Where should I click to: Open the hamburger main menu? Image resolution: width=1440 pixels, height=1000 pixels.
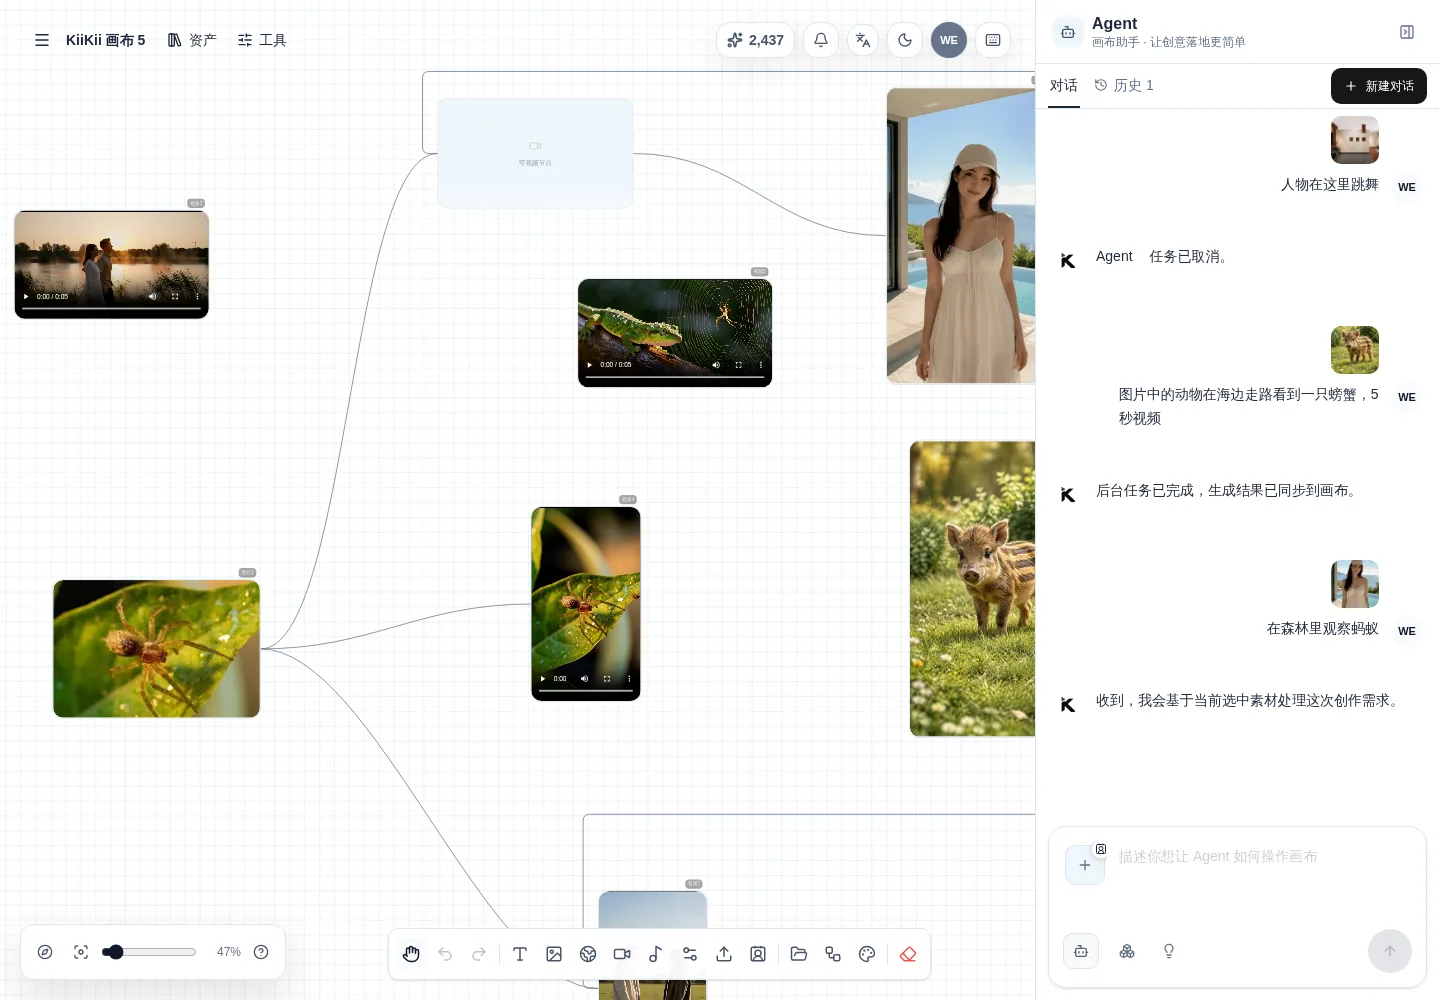42,40
